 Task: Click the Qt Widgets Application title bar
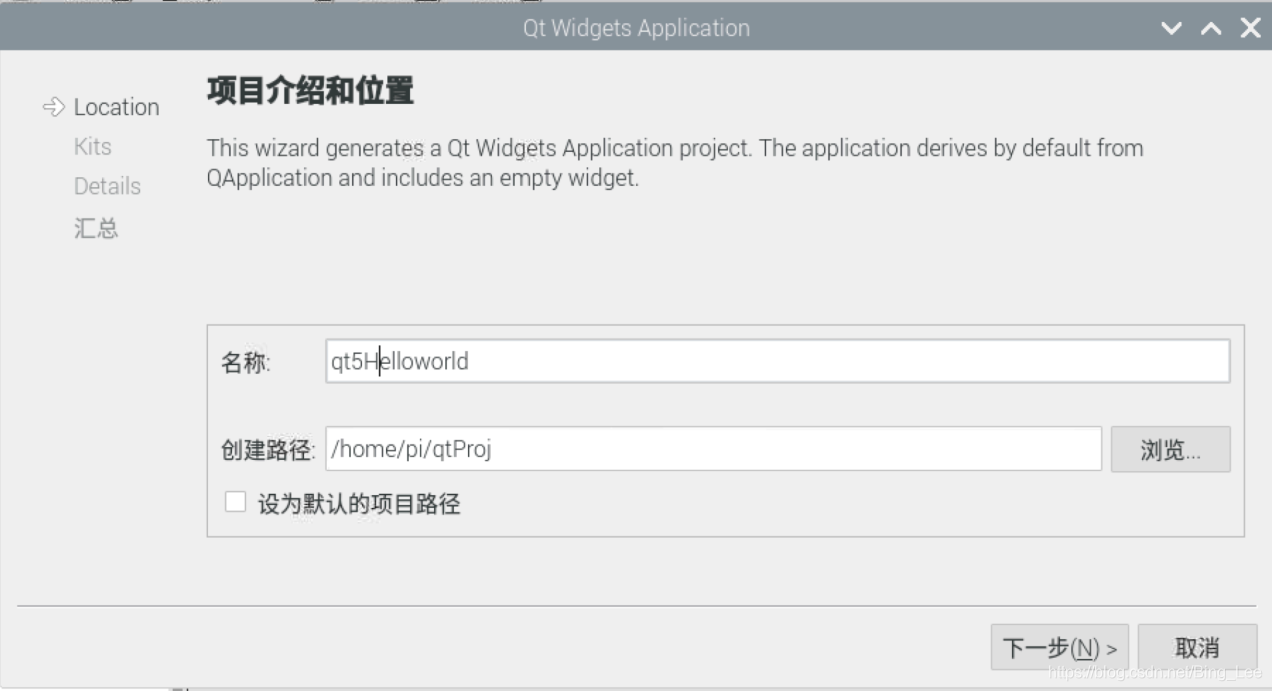pyautogui.click(x=636, y=28)
